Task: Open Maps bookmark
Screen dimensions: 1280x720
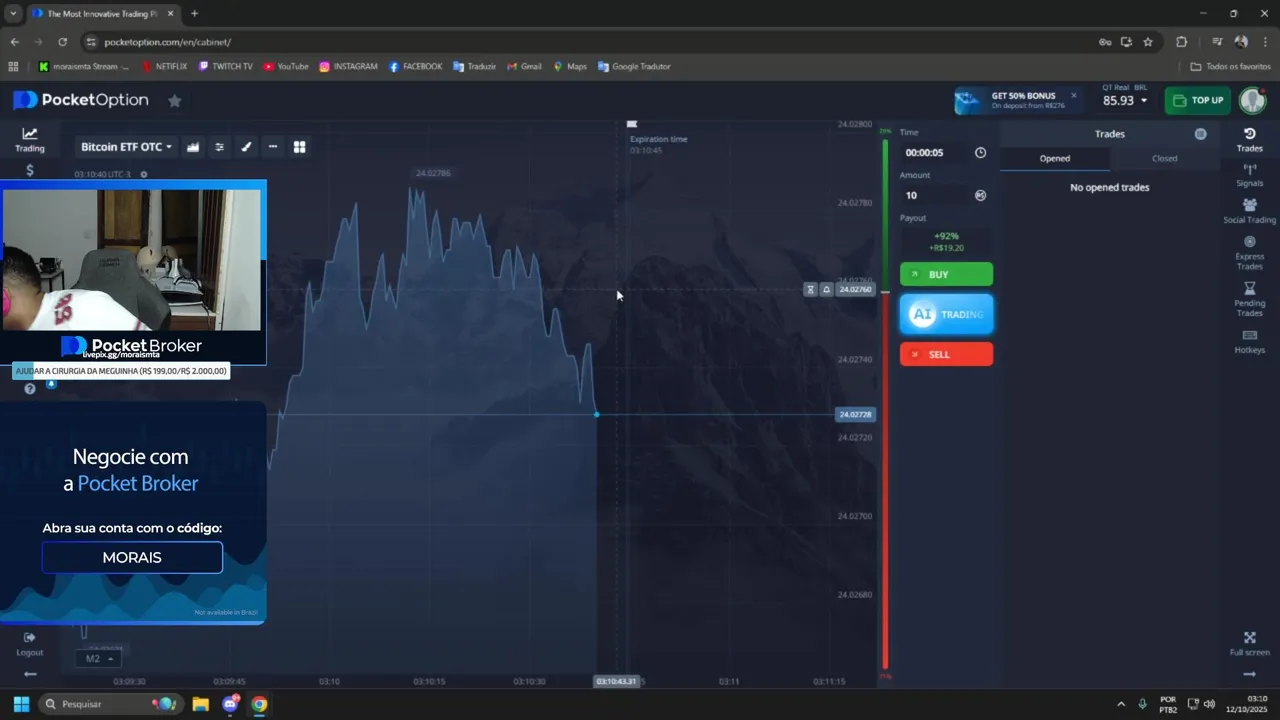Action: coord(570,67)
